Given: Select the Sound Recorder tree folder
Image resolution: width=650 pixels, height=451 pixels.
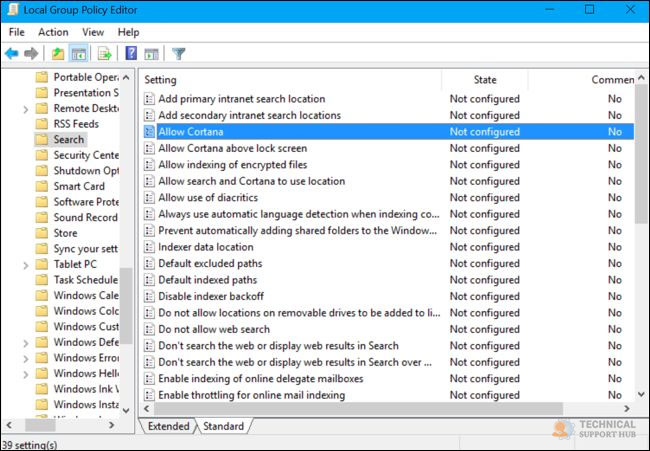Looking at the screenshot, I should pos(85,217).
